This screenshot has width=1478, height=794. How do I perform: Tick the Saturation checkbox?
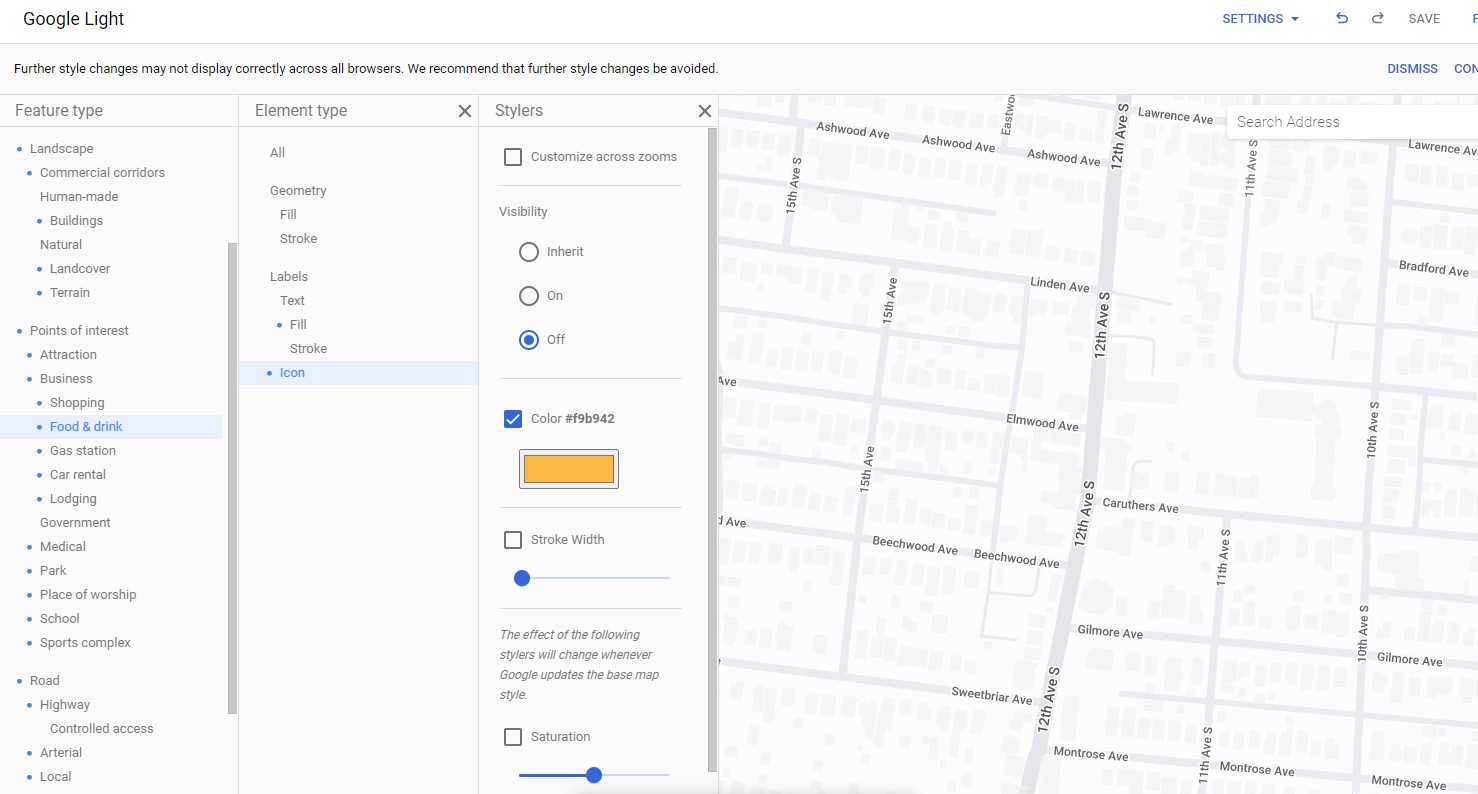coord(513,737)
